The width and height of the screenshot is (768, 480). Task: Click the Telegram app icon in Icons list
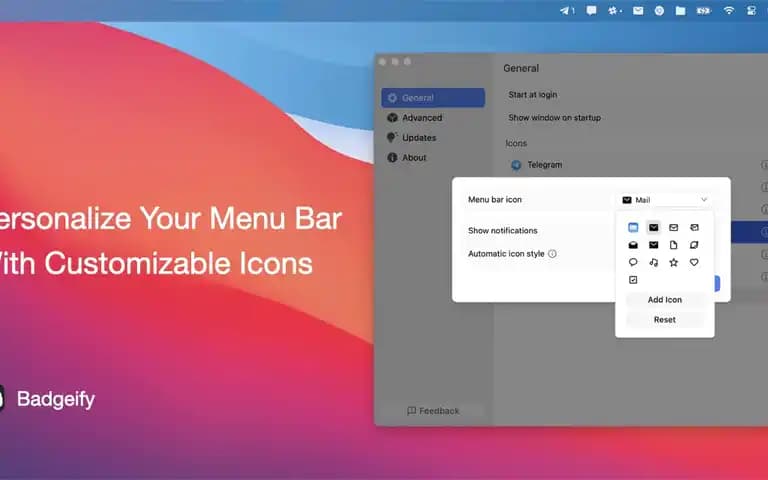(516, 165)
